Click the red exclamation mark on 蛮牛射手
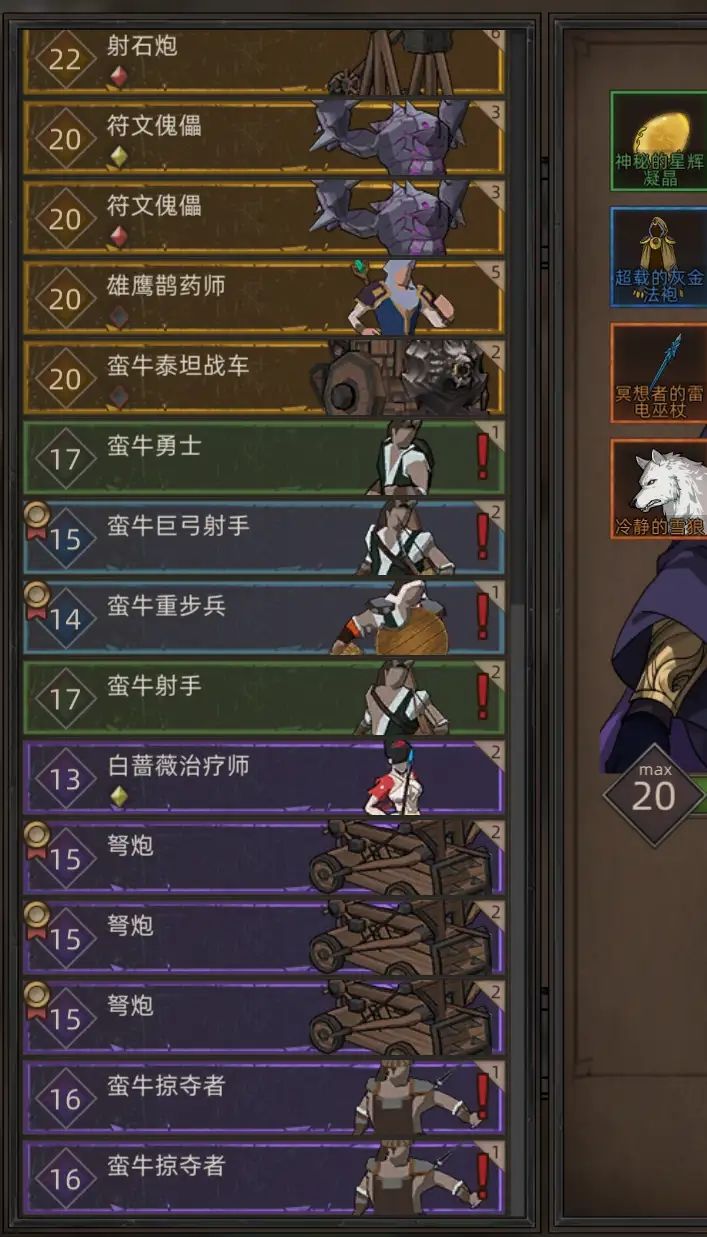This screenshot has width=707, height=1237. 484,697
